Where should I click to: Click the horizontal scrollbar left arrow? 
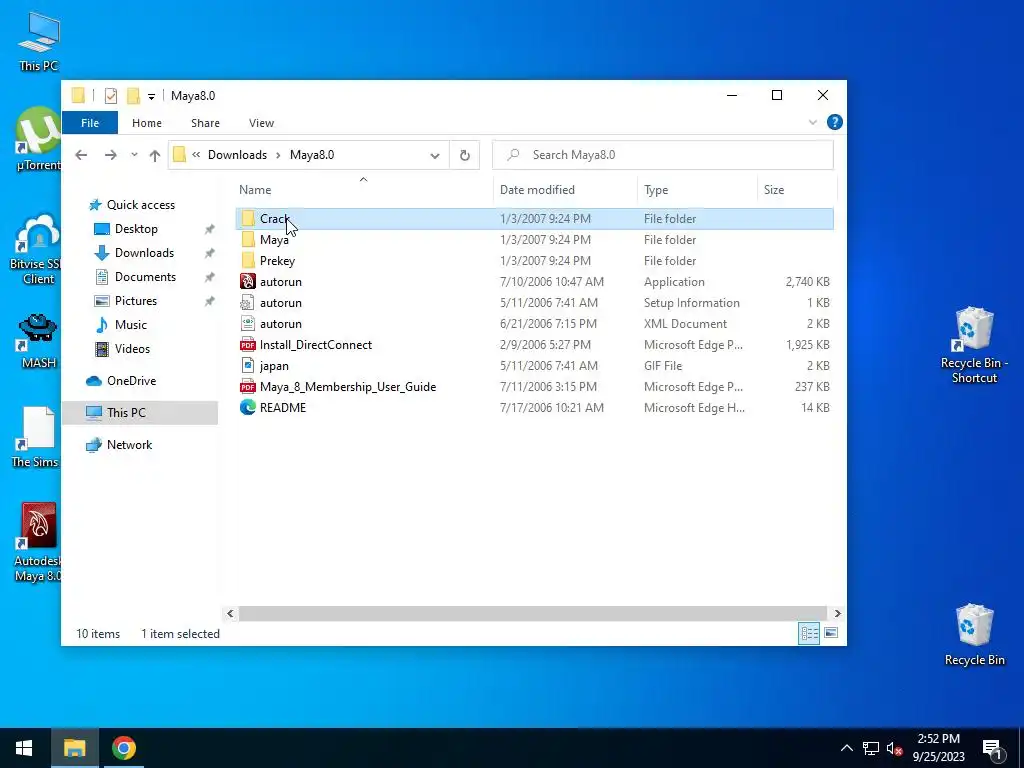(230, 613)
